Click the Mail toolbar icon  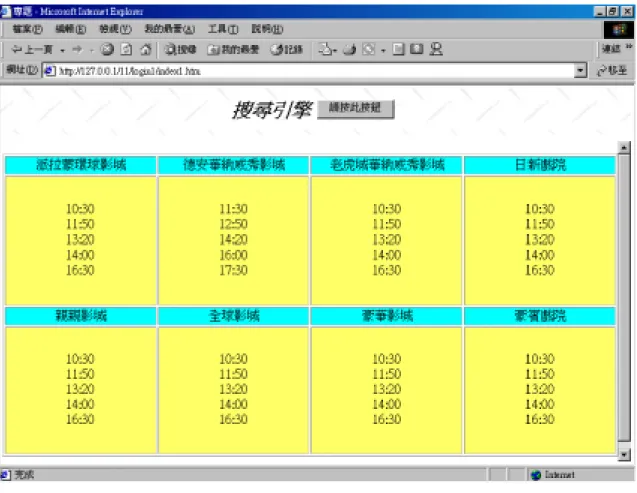[327, 50]
